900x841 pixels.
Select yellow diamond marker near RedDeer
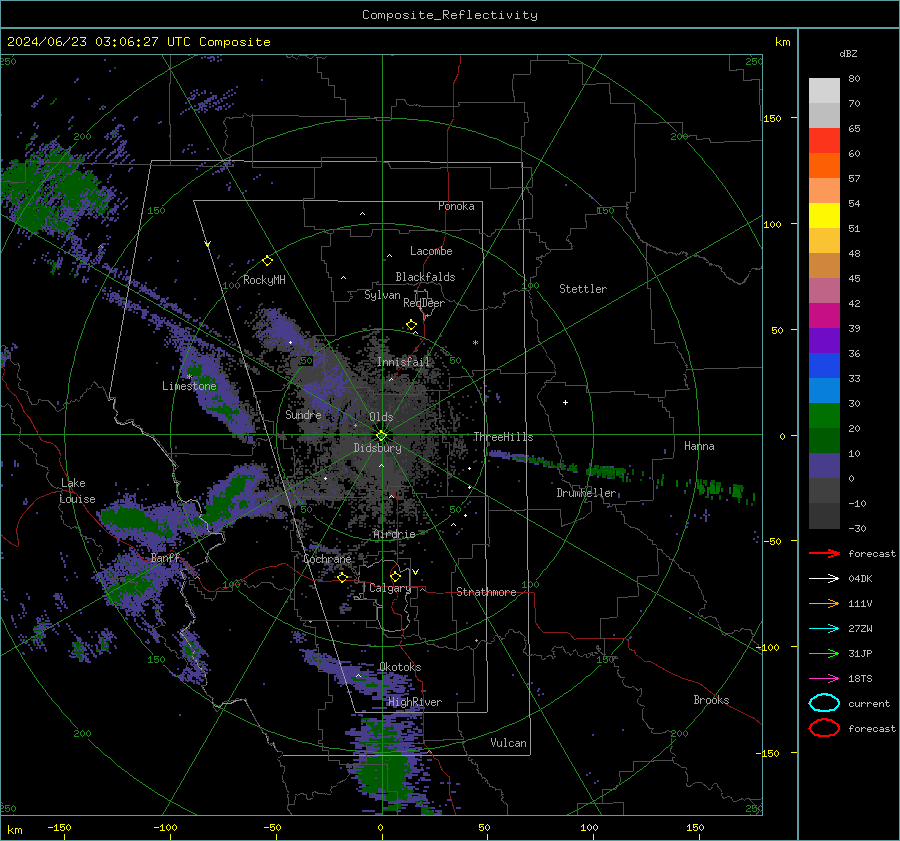pos(412,325)
